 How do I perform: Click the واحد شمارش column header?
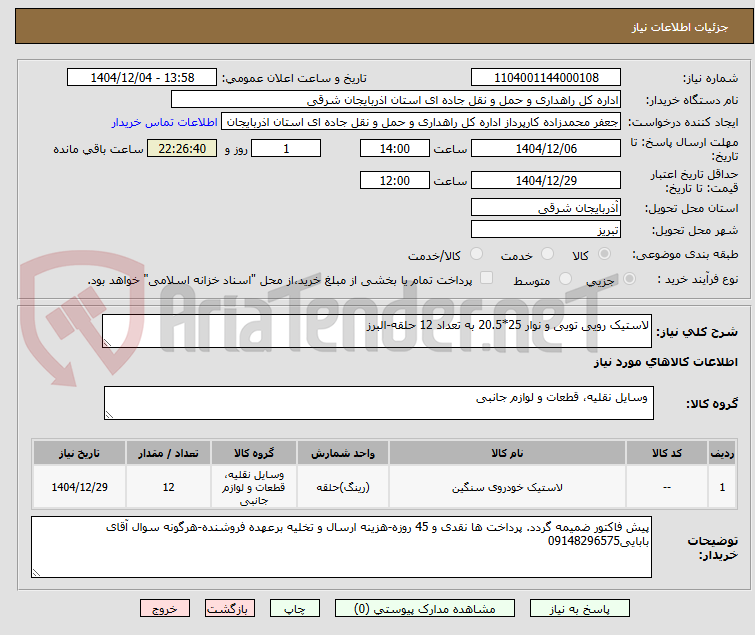(343, 453)
